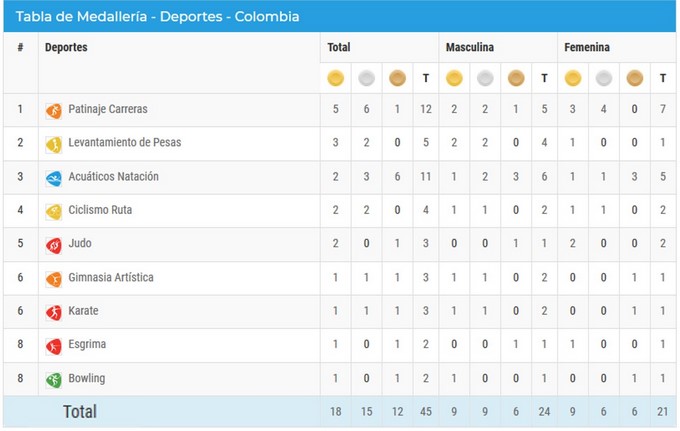680x431 pixels.
Task: Click the gold medal icon under Total
Action: [x=336, y=78]
